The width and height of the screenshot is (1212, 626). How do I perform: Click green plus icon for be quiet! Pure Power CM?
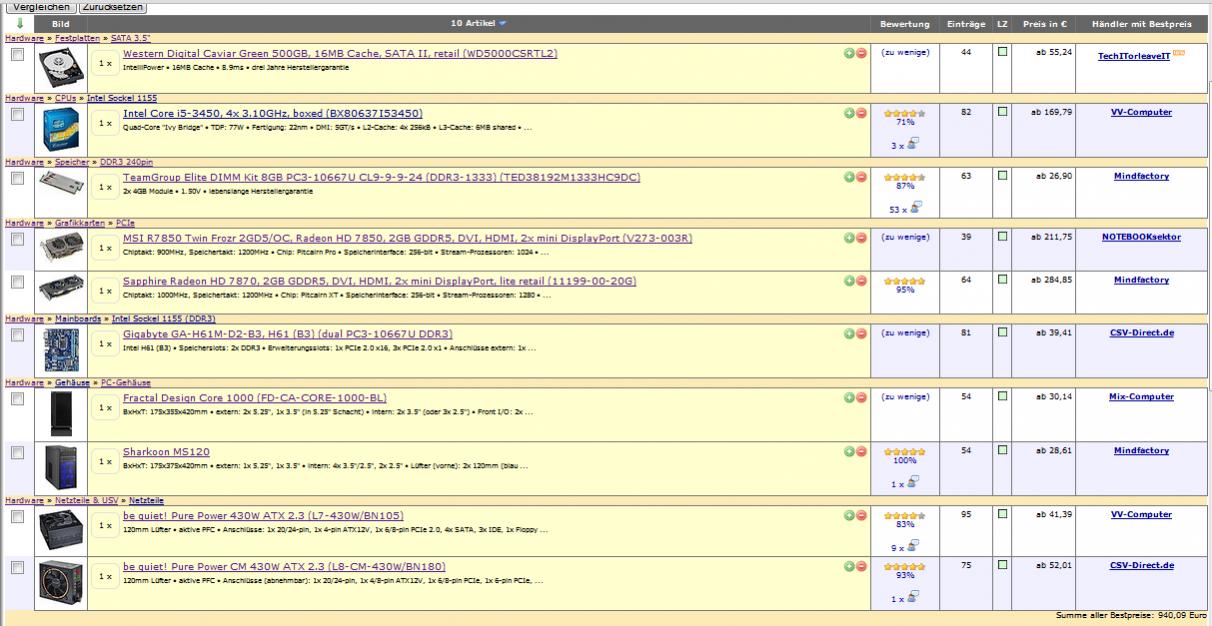tap(849, 567)
